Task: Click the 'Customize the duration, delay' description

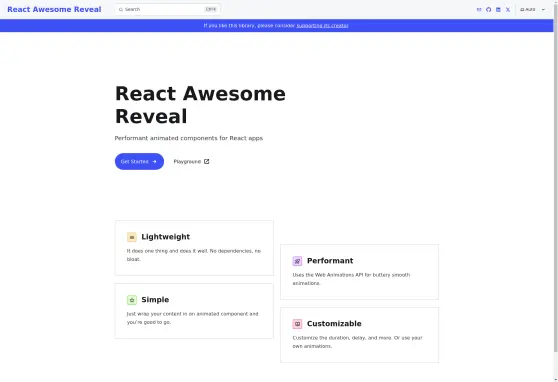Action: click(357, 342)
